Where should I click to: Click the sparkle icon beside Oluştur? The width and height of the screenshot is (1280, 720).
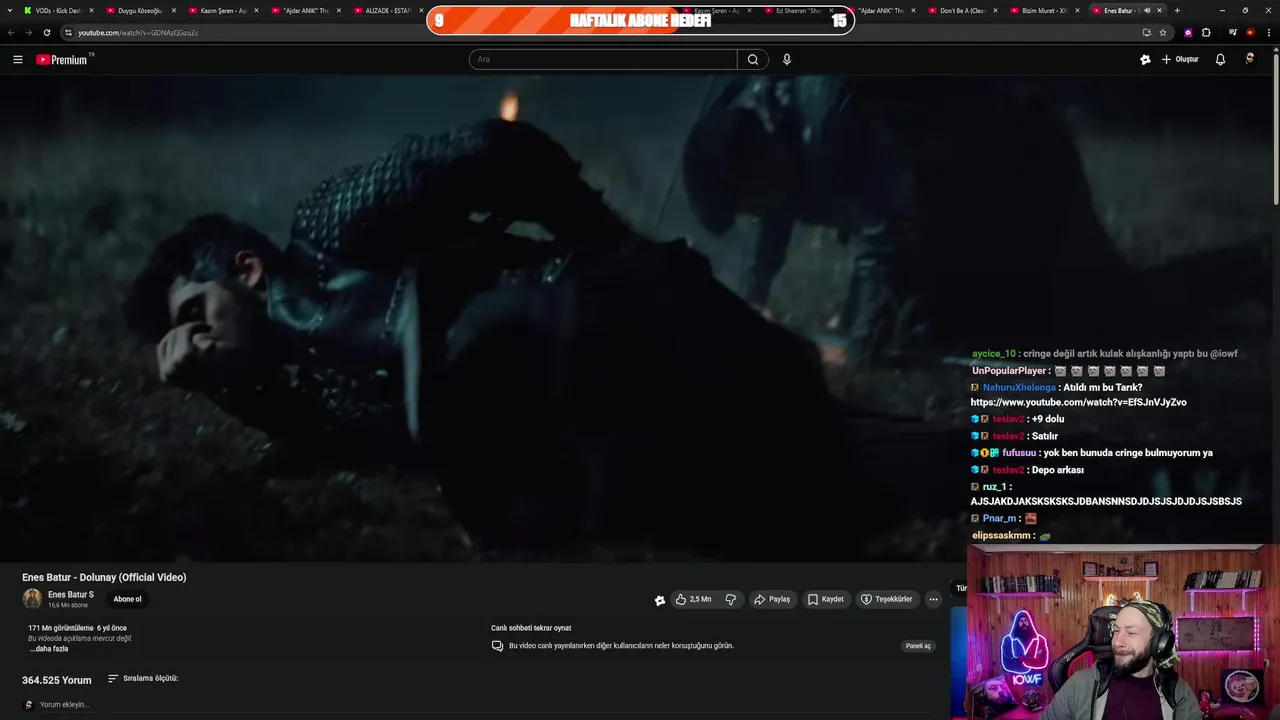coord(1145,60)
